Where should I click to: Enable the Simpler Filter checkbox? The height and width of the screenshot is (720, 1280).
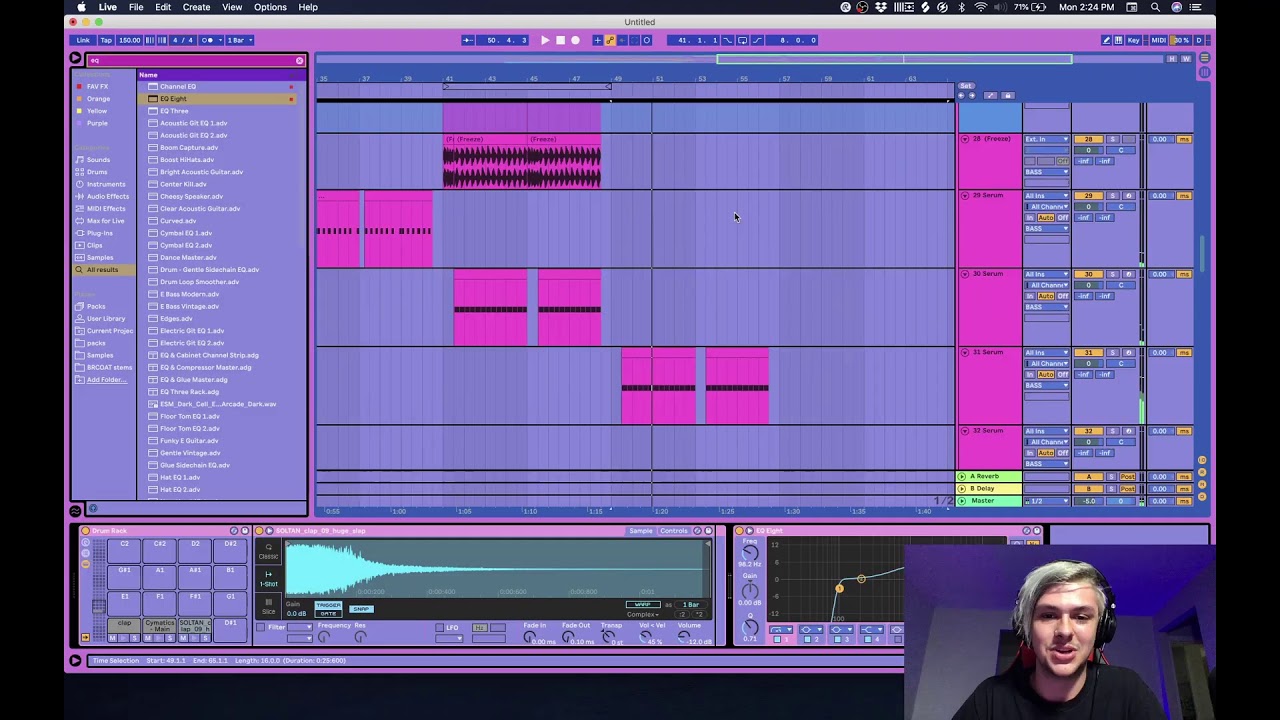coord(261,627)
